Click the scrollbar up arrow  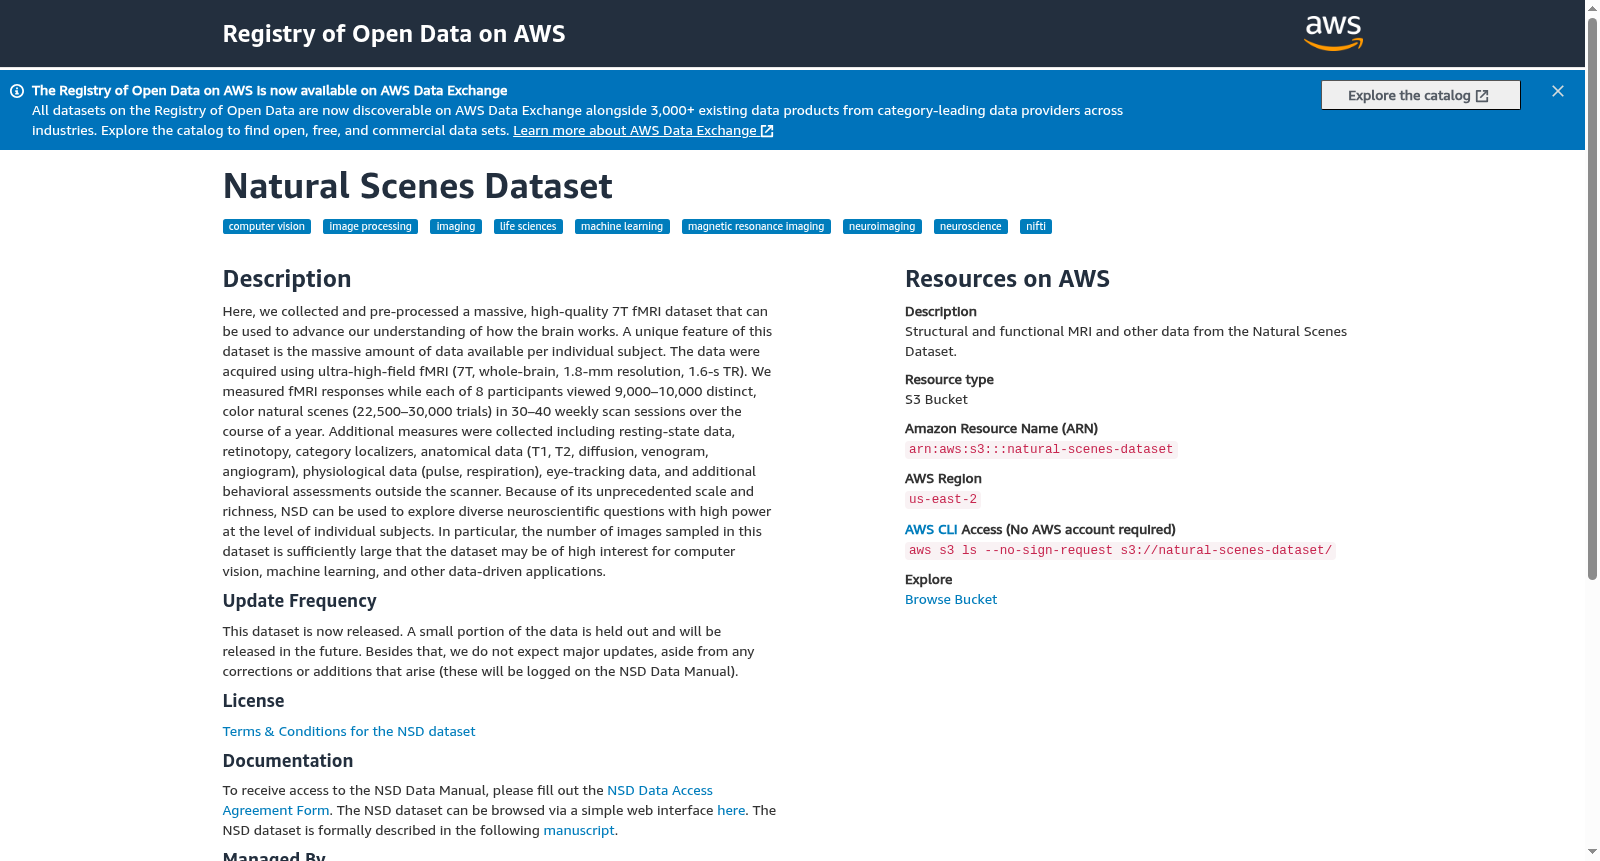(1592, 8)
